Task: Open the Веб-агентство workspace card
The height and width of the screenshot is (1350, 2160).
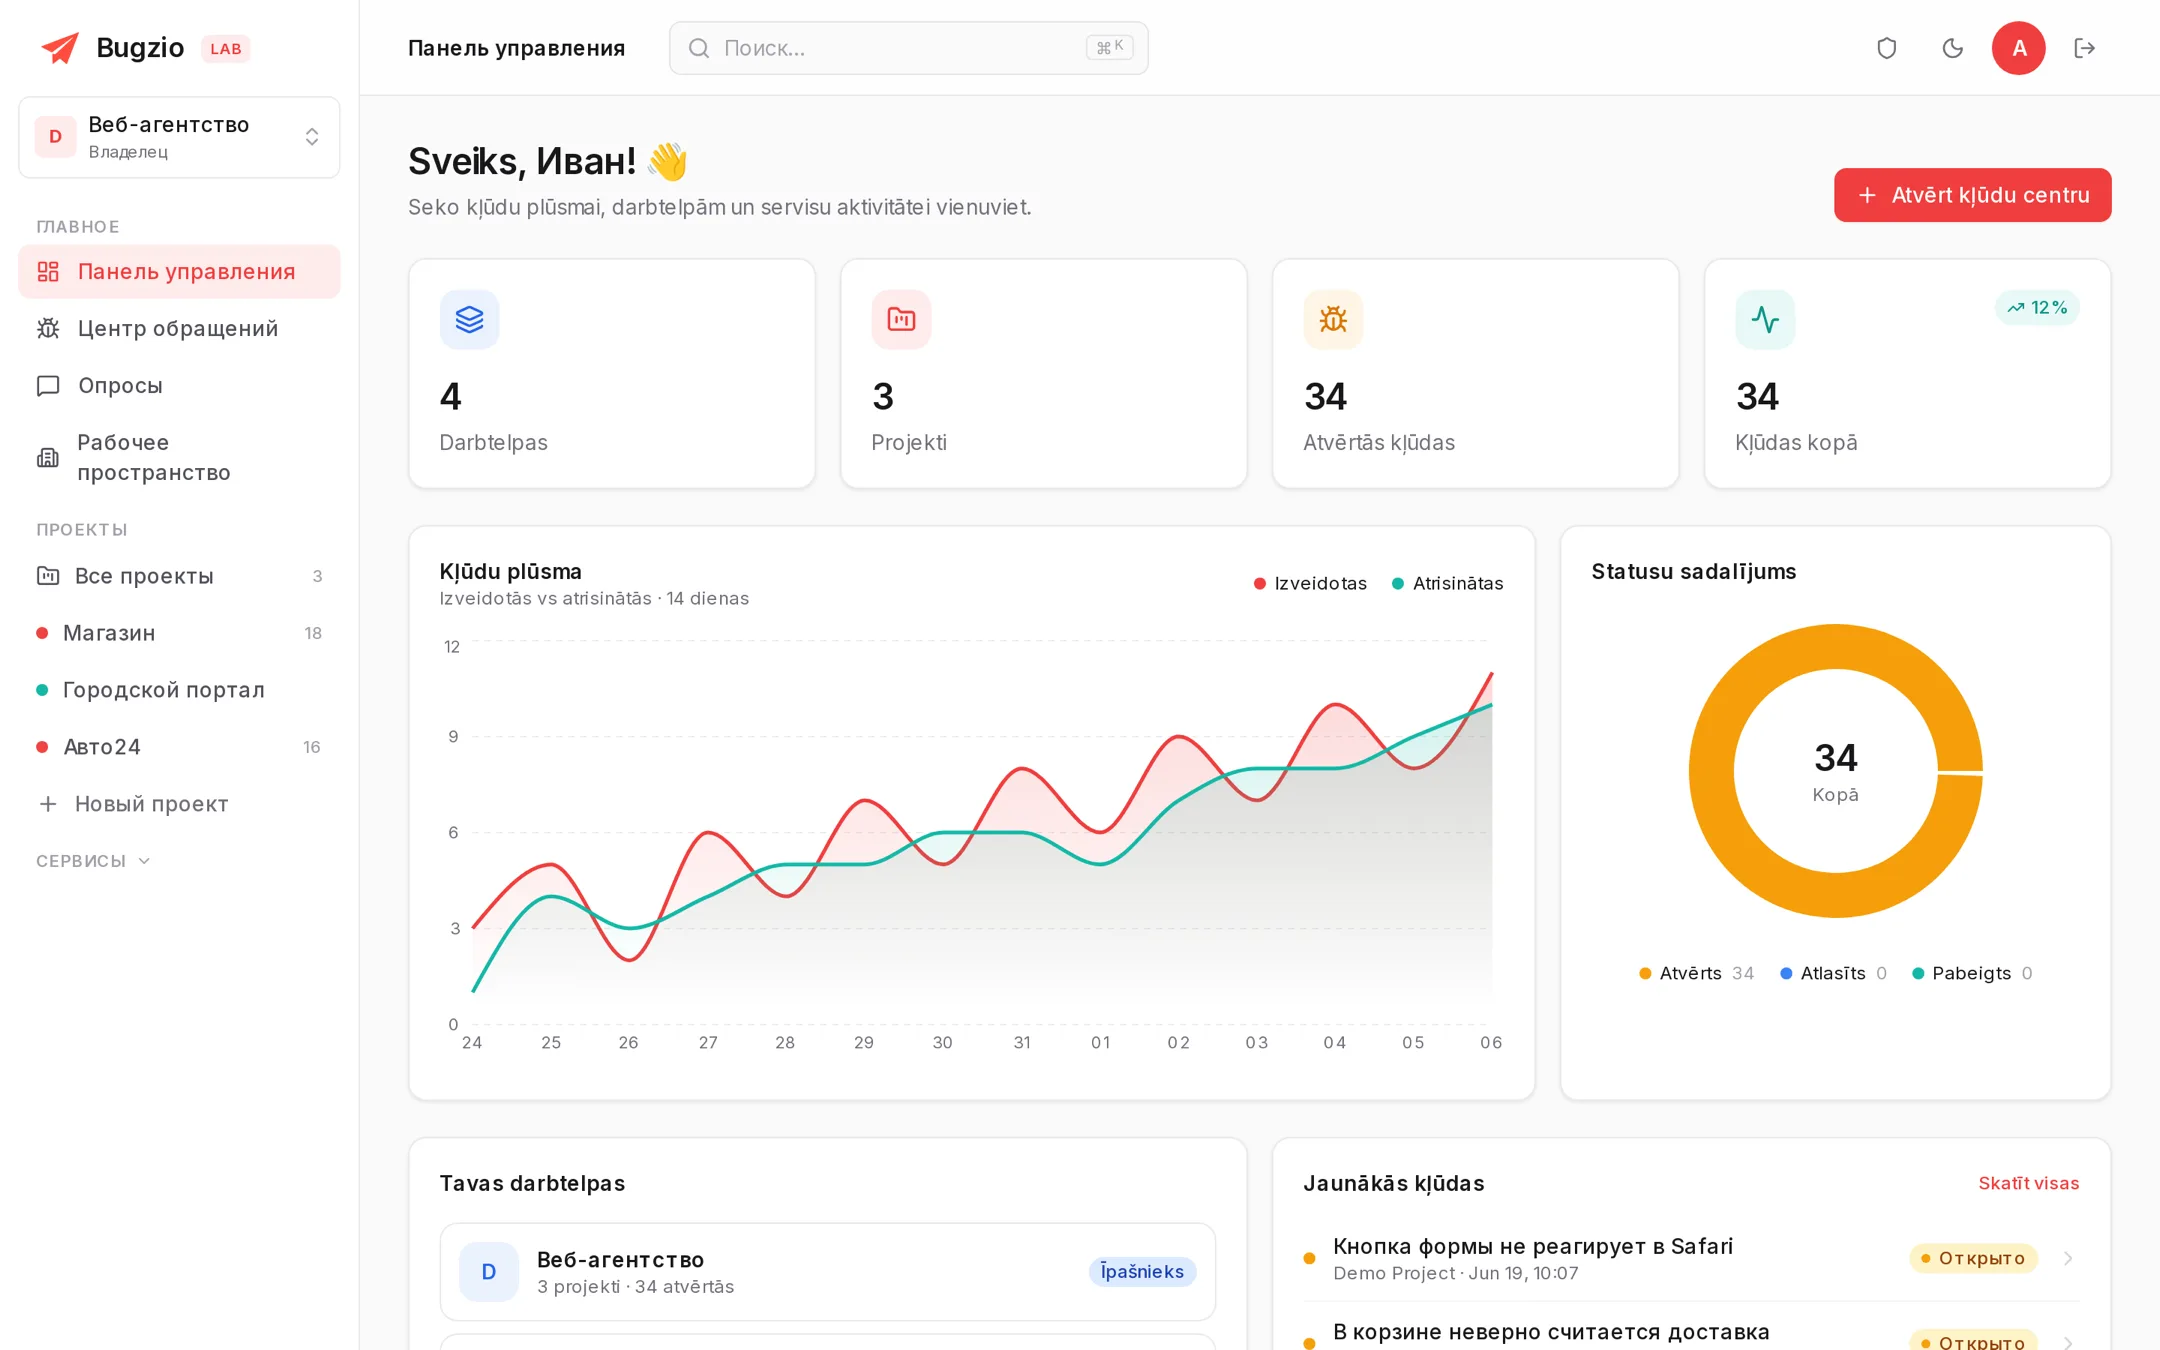Action: 827,1271
